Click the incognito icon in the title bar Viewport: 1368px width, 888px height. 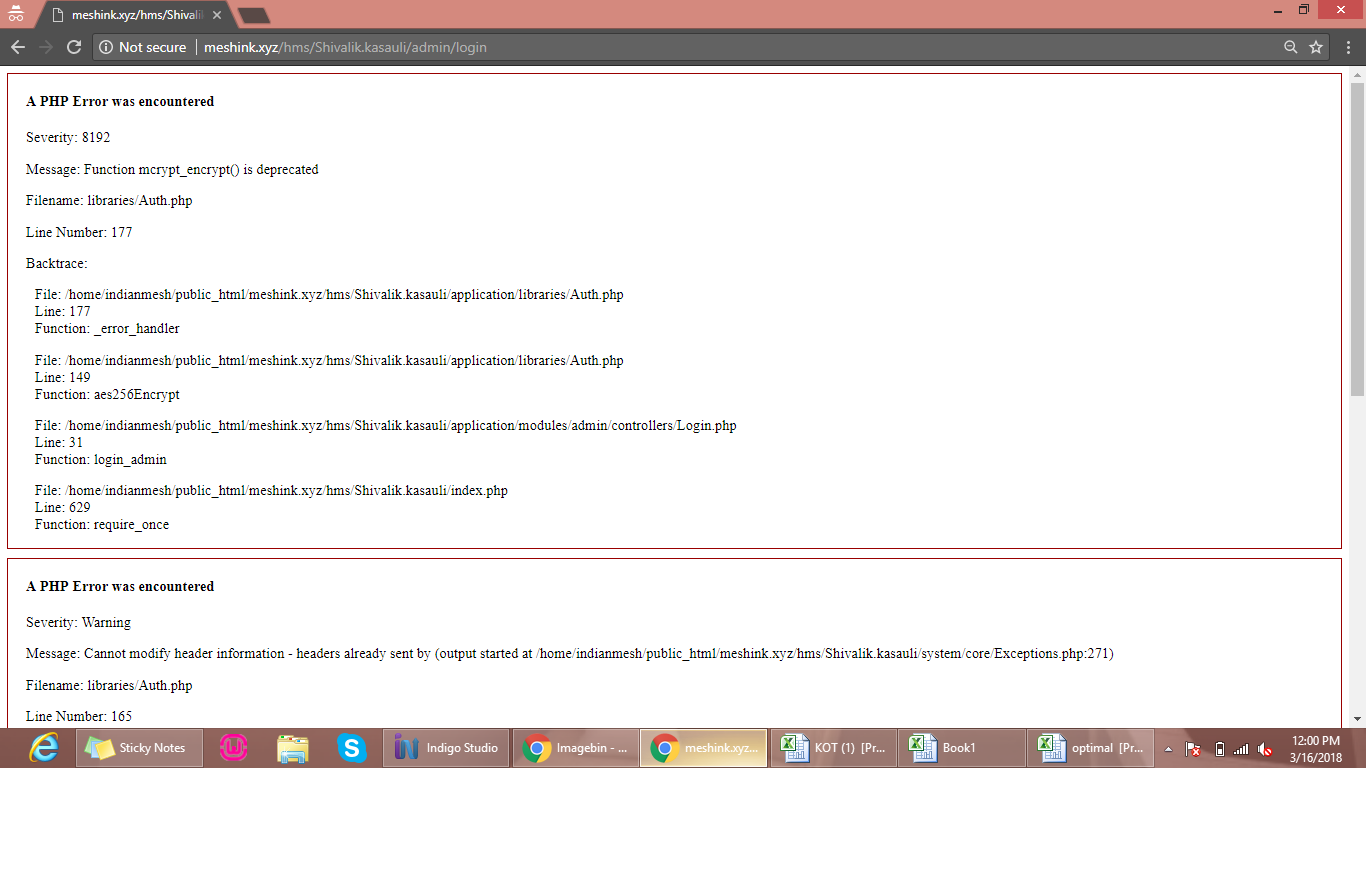16,14
